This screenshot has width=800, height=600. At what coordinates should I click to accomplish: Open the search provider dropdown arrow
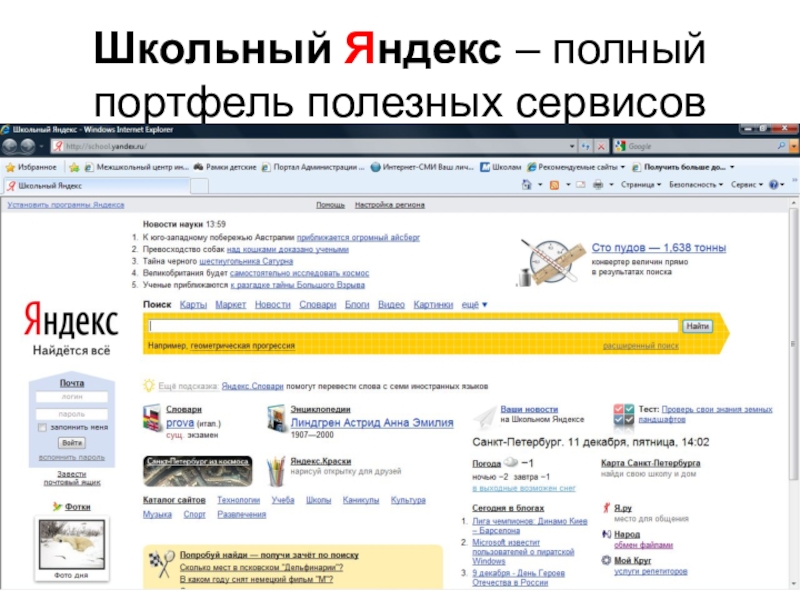(x=794, y=146)
